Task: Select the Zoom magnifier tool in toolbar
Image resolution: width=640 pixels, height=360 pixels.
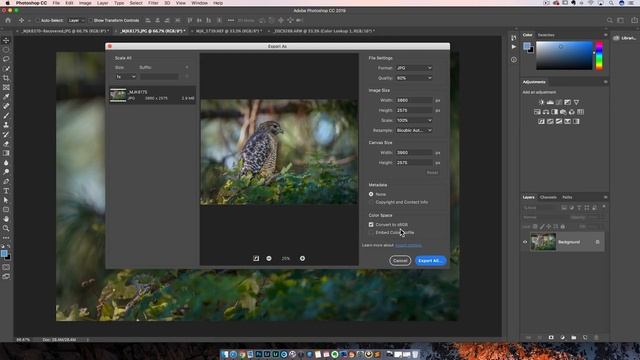Action: 6,228
